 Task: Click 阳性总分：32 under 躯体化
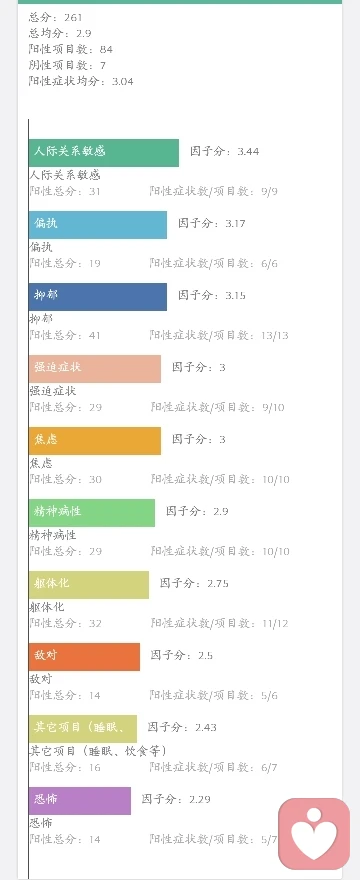[x=65, y=624]
